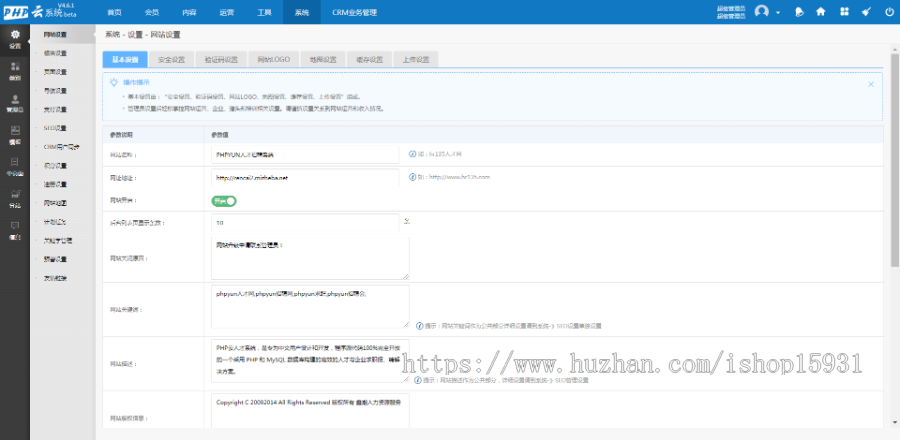900x440 pixels.
Task: Toggle the 网站开启 green switch
Action: (223, 200)
